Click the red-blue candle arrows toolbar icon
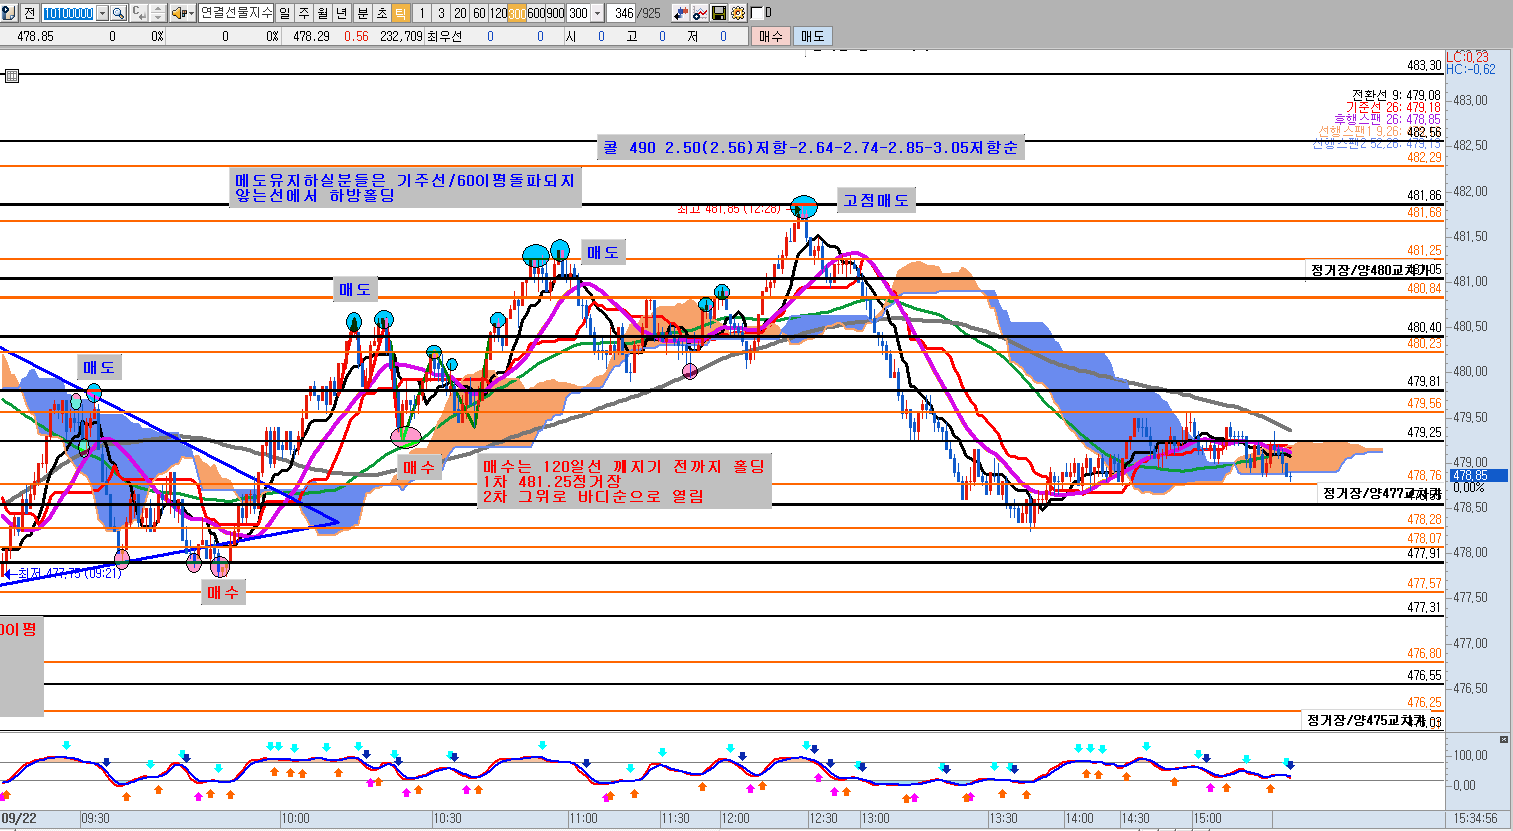The height and width of the screenshot is (831, 1513). coord(681,13)
